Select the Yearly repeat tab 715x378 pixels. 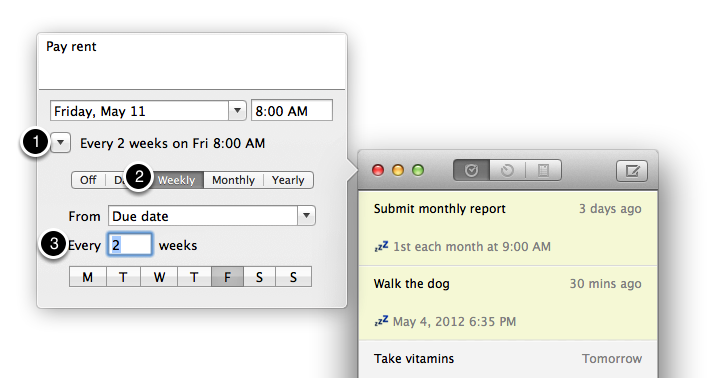point(288,180)
